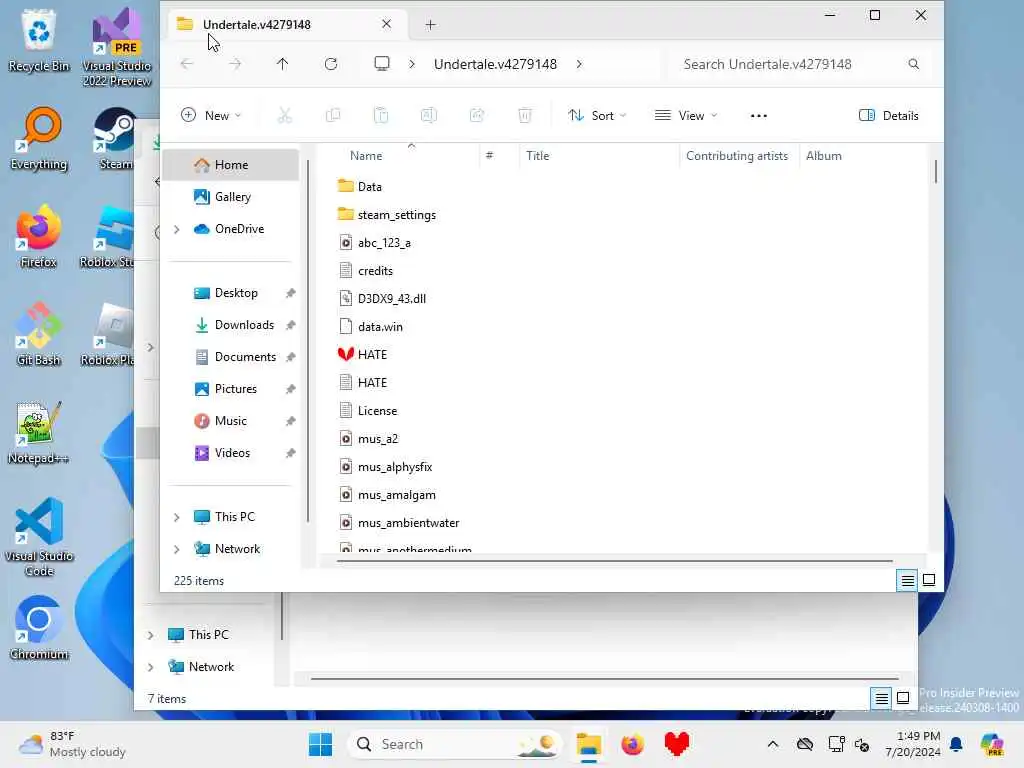Click the # column header

click(498, 155)
